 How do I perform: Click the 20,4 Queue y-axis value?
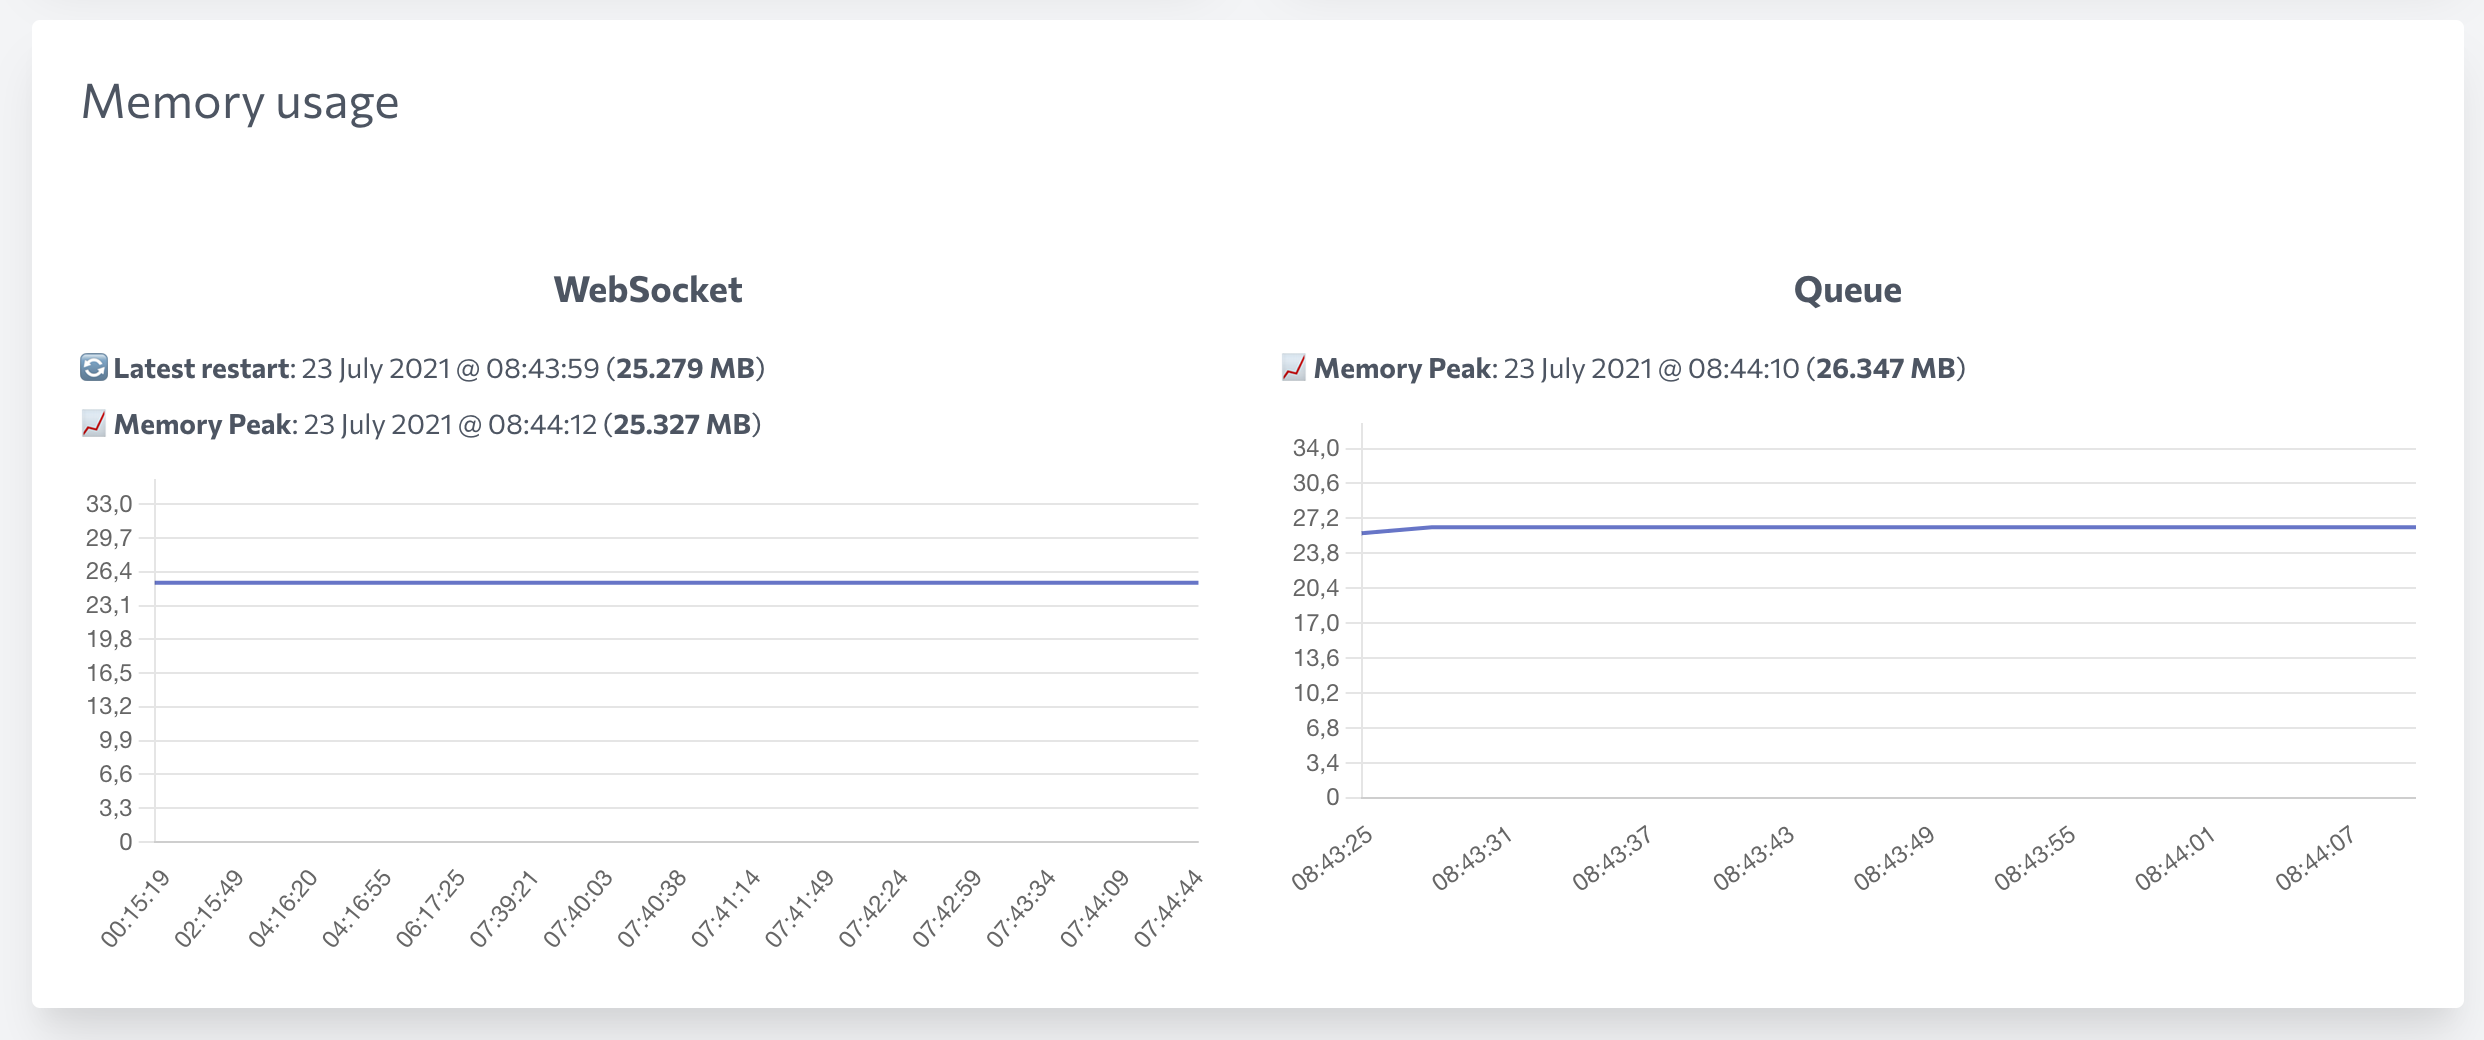pos(1316,588)
